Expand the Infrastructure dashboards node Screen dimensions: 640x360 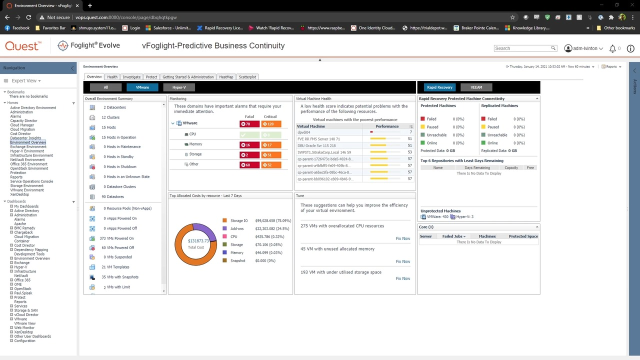[x=11, y=271]
